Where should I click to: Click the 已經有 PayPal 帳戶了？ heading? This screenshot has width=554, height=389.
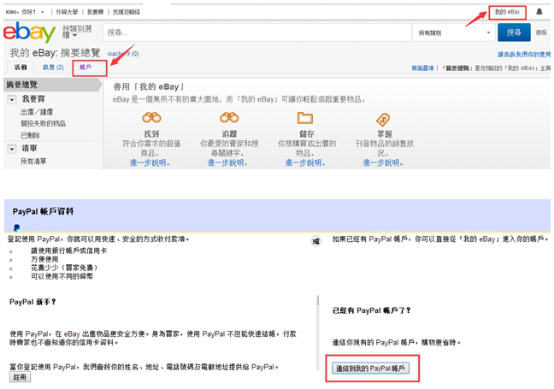click(371, 310)
